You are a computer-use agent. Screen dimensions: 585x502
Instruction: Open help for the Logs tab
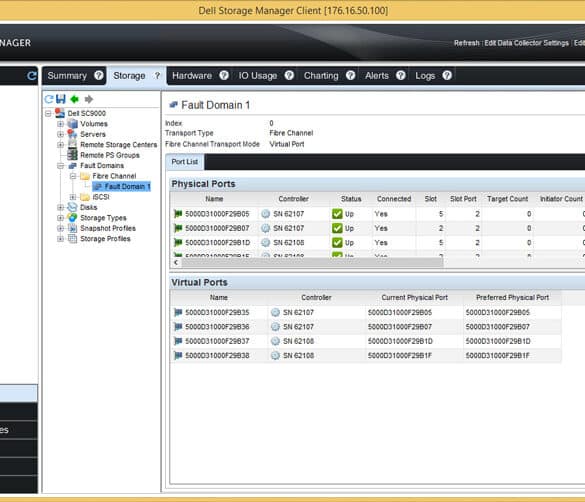tap(447, 75)
